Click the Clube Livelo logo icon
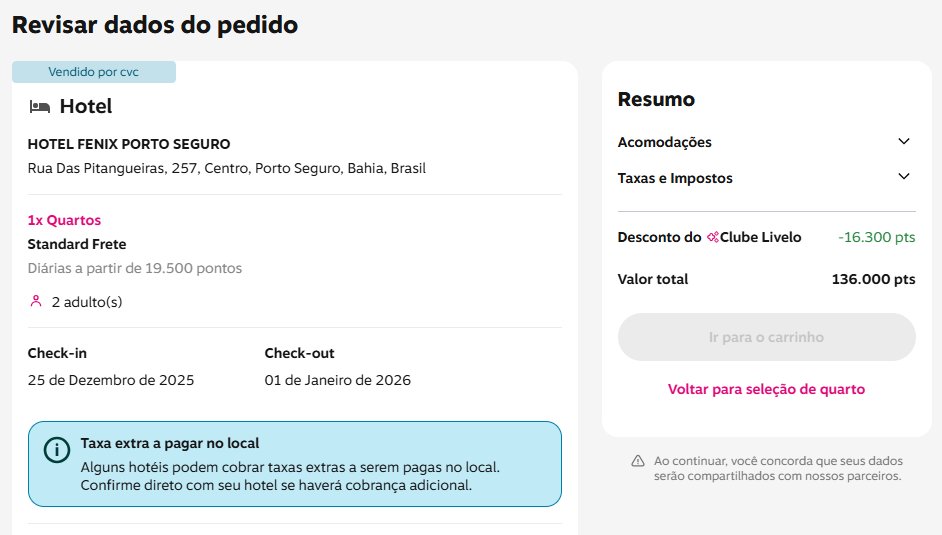942x535 pixels. (x=713, y=238)
